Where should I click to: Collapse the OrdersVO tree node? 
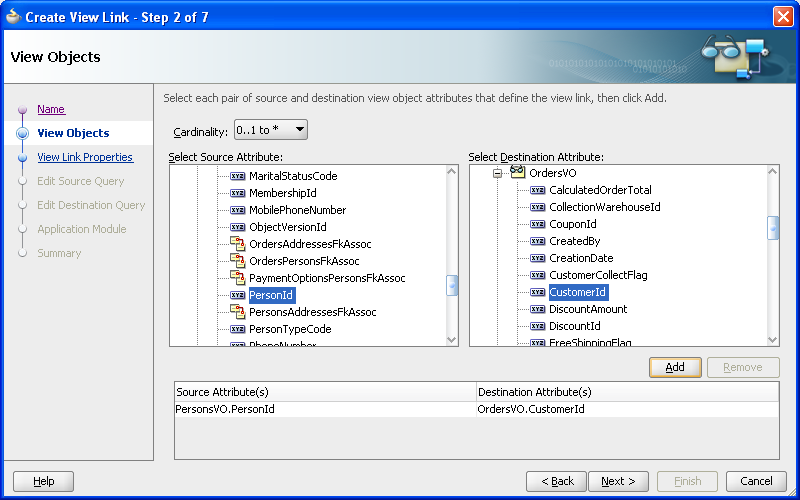497,173
